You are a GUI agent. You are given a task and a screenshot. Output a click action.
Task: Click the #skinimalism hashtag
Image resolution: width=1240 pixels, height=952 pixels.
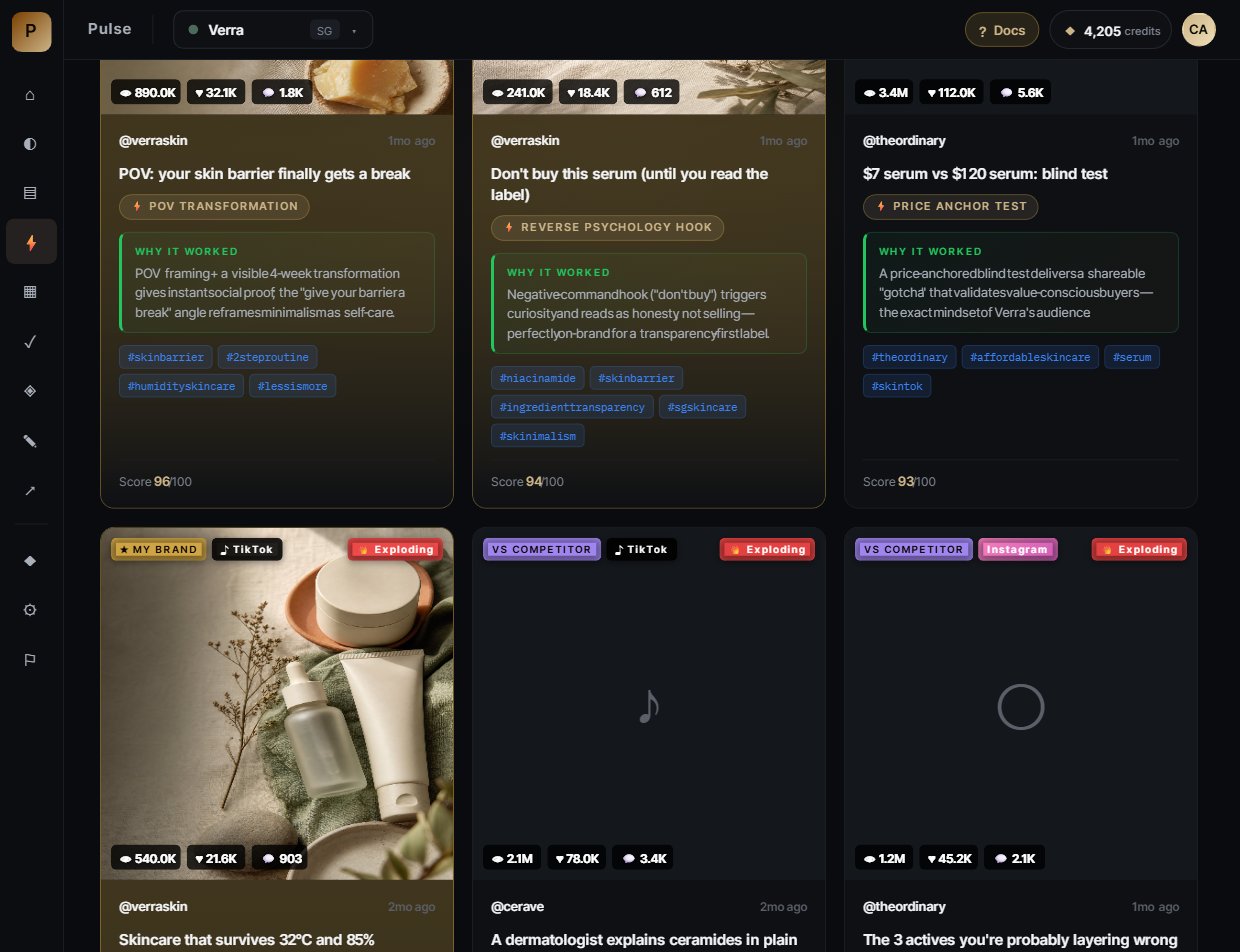pos(537,436)
